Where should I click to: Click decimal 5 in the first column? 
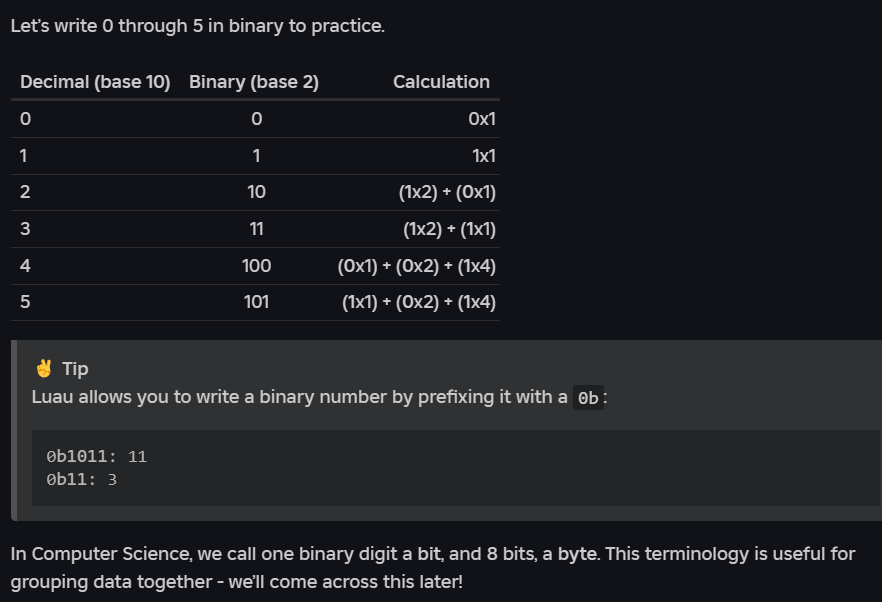25,302
